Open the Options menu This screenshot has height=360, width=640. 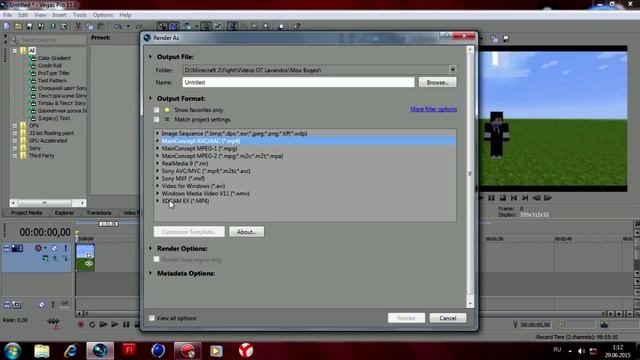[103, 15]
